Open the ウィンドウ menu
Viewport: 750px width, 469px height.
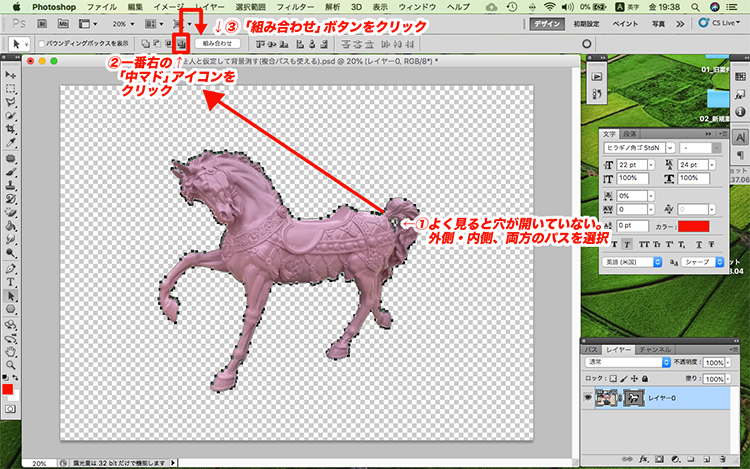[417, 7]
